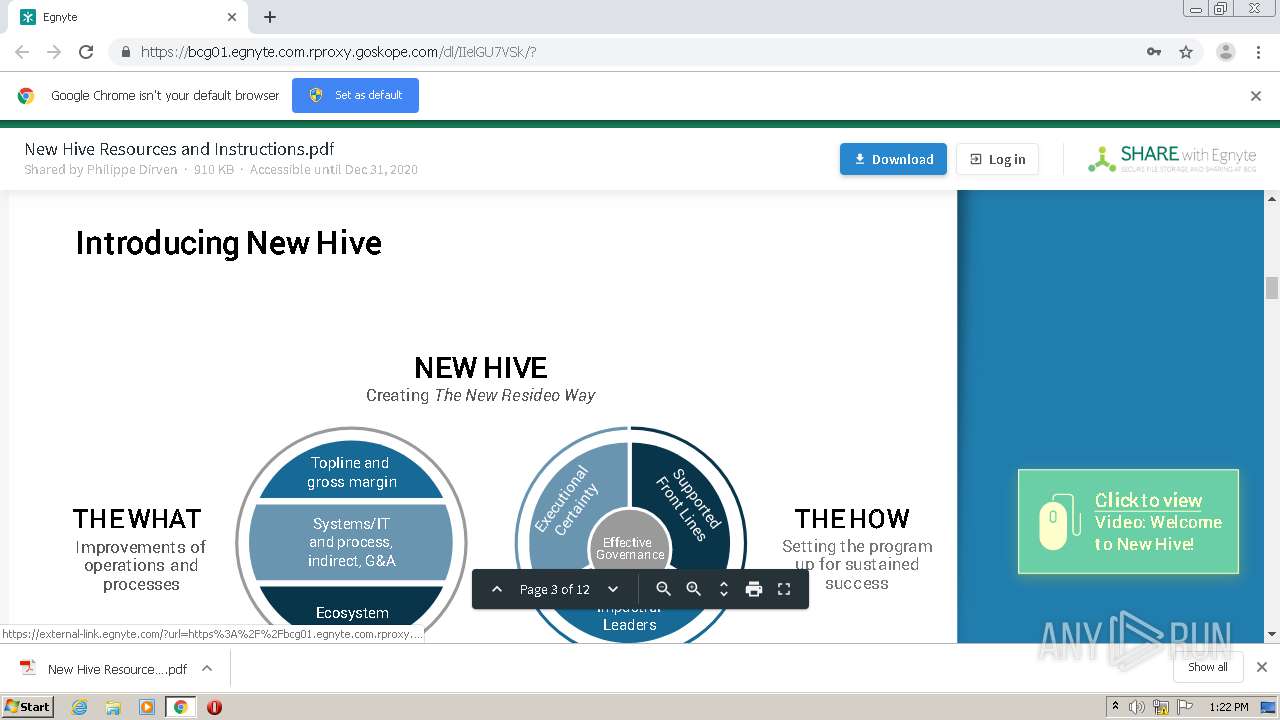
Task: Open the media player taskbar icon
Action: click(x=147, y=707)
